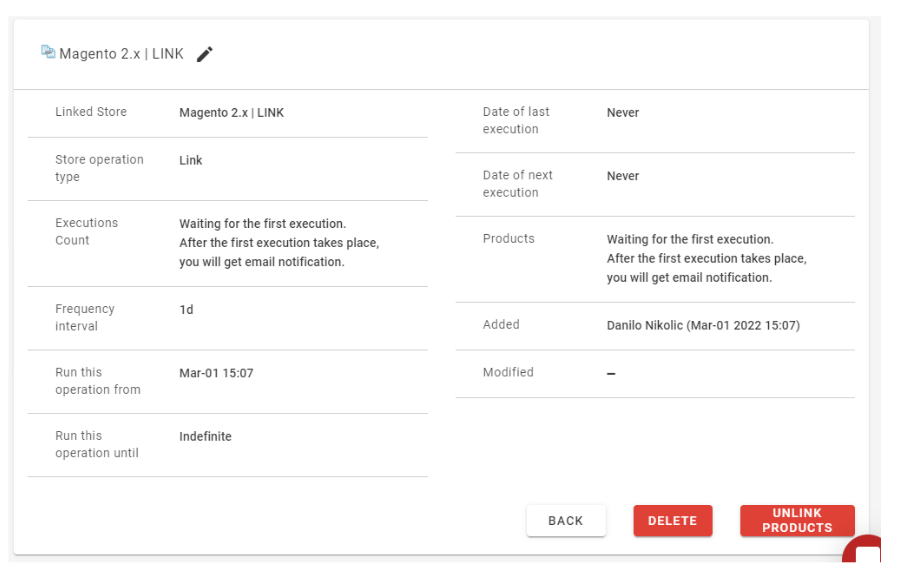898x581 pixels.
Task: Click the 'Run this operation from' label
Action: tap(98, 381)
